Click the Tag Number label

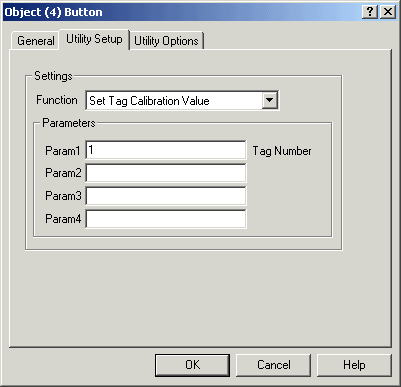click(282, 151)
